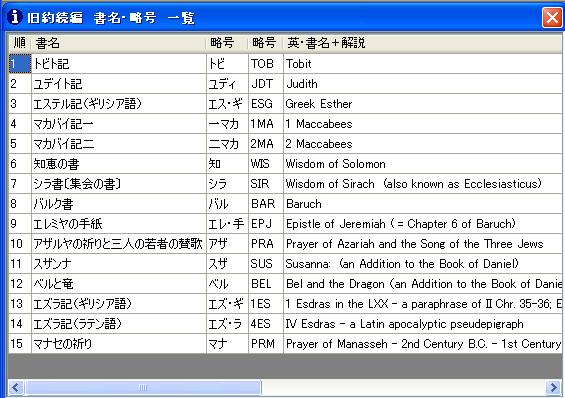Viewport: 565px width, 398px height.
Task: Click the SUS abbreviation cell
Action: coord(266,264)
